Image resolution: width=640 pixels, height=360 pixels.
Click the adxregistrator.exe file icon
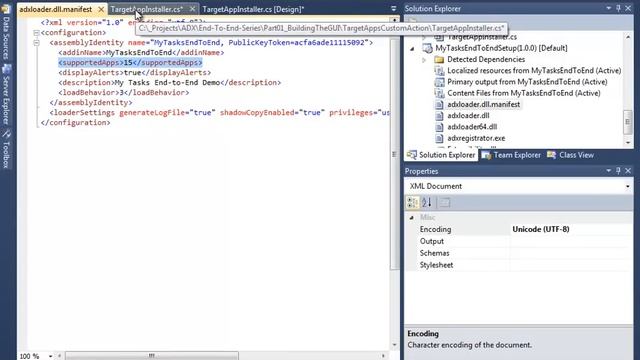(x=439, y=138)
